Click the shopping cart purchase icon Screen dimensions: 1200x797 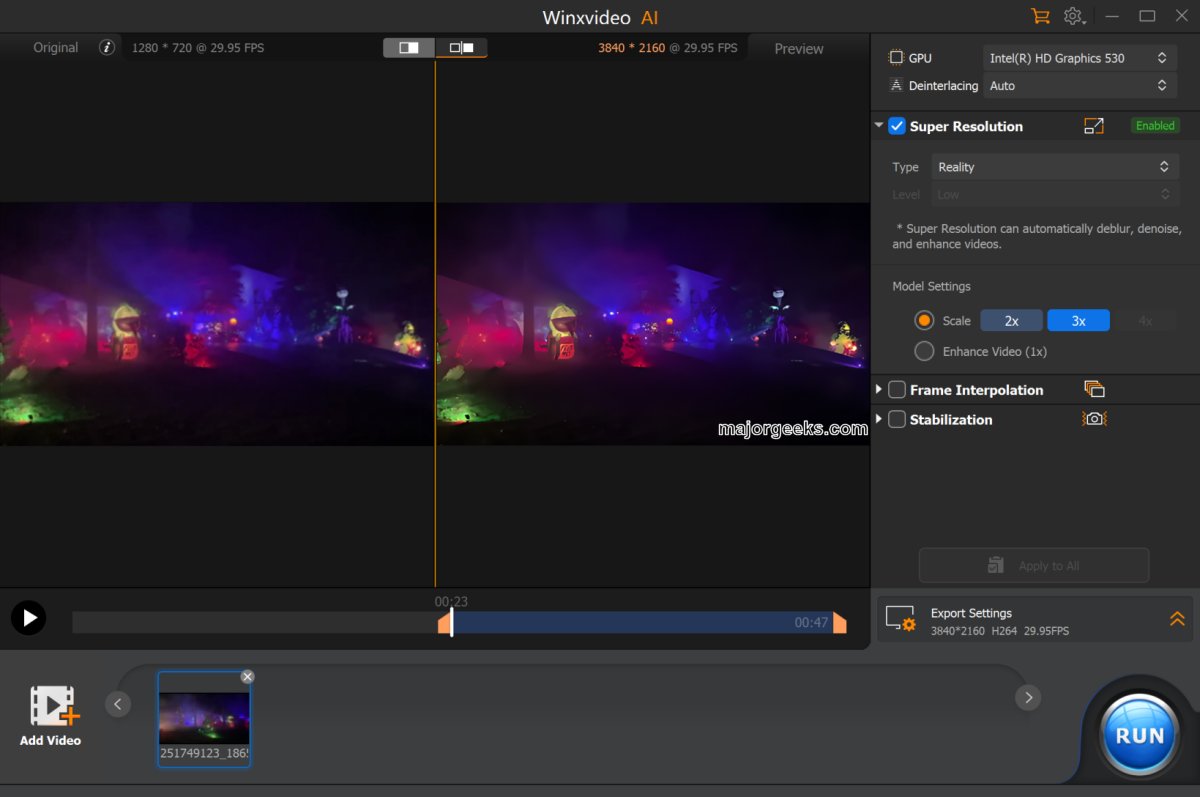pyautogui.click(x=1040, y=16)
